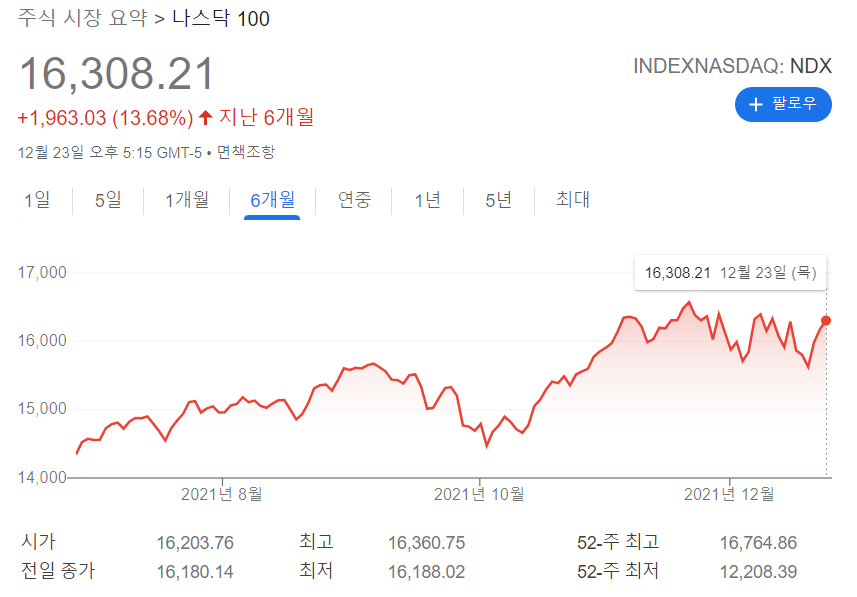The height and width of the screenshot is (597, 857).
Task: Click the 12월 23일 오후 5:15 GMT-5 timestamp
Action: (x=110, y=152)
